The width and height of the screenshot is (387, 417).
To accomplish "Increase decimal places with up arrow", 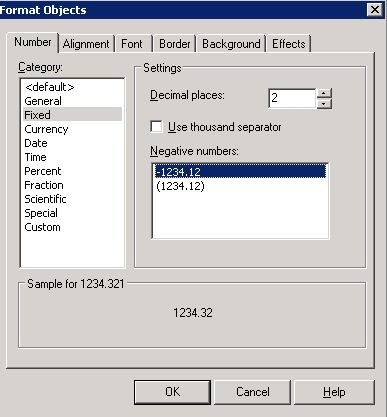I will coord(324,93).
